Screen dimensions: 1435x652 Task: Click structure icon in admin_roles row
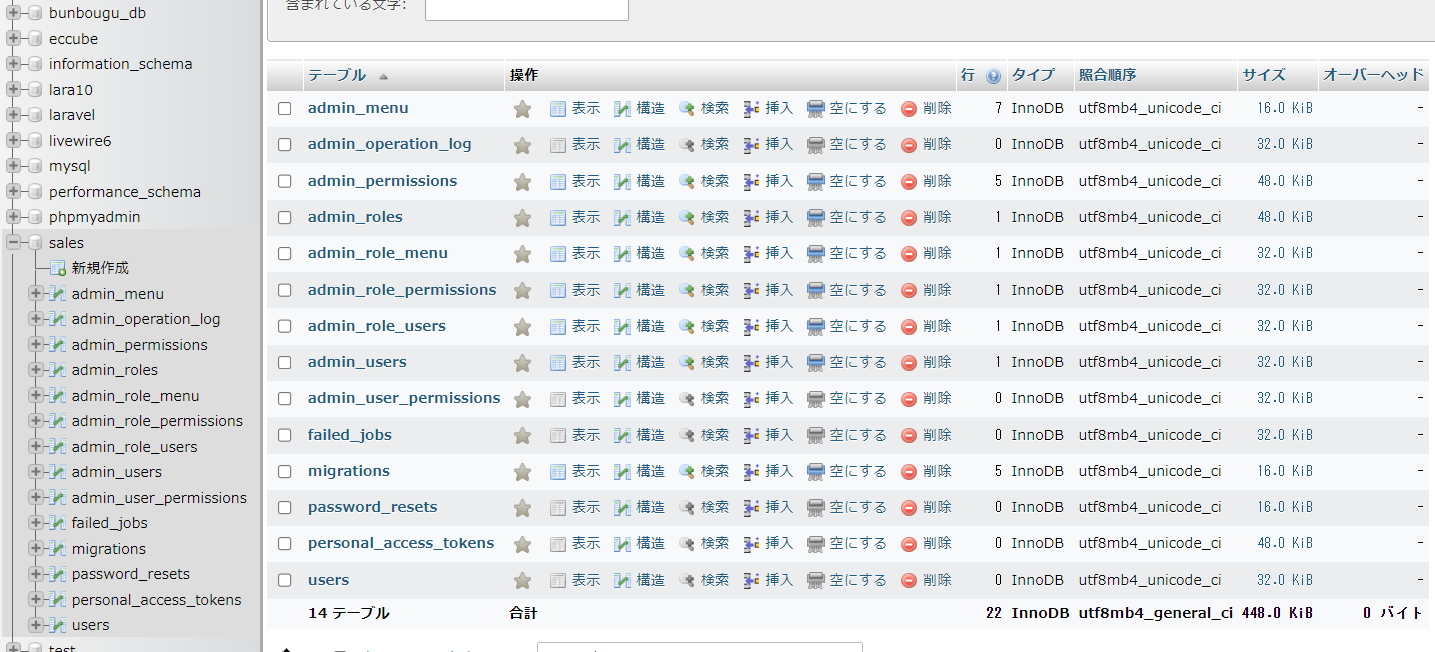click(x=622, y=218)
